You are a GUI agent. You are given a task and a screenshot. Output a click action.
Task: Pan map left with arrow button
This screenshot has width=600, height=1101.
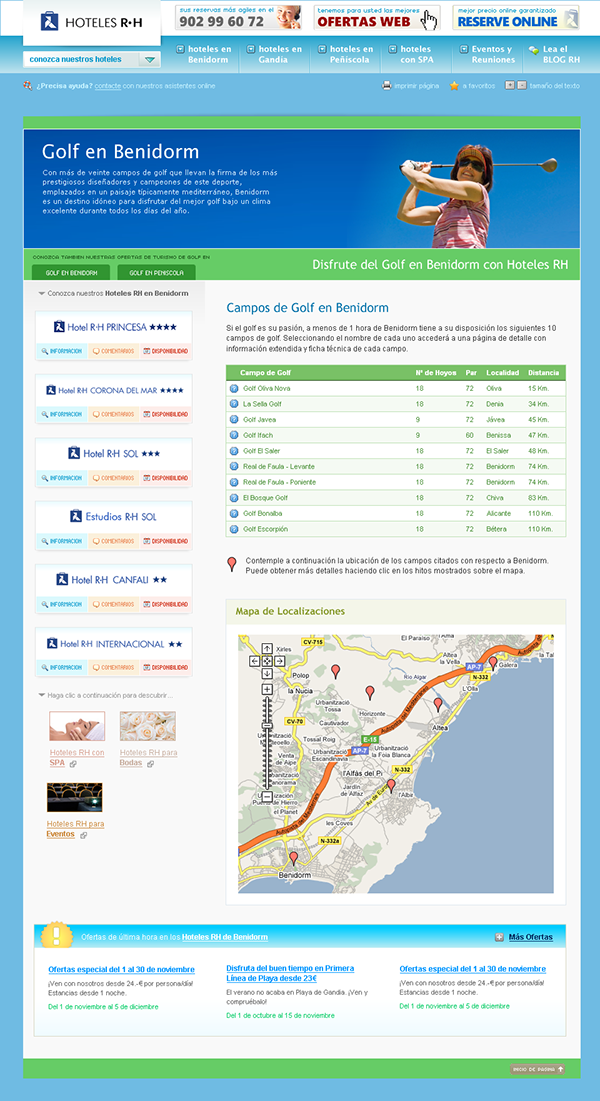click(254, 661)
